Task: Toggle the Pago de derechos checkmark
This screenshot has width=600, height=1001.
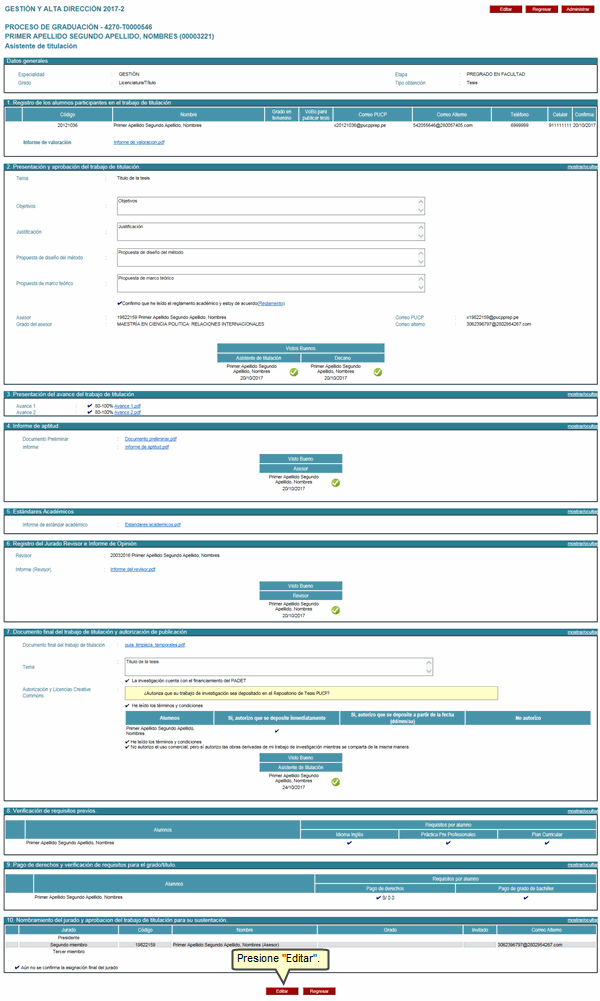Action: pyautogui.click(x=379, y=898)
